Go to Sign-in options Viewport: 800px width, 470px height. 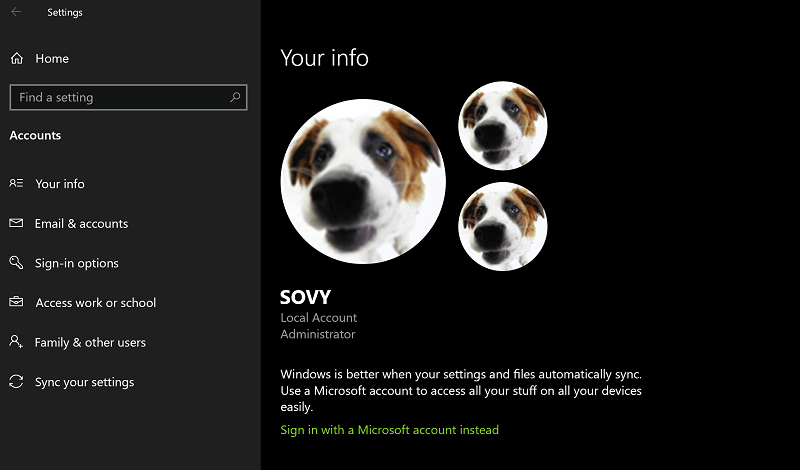click(77, 263)
